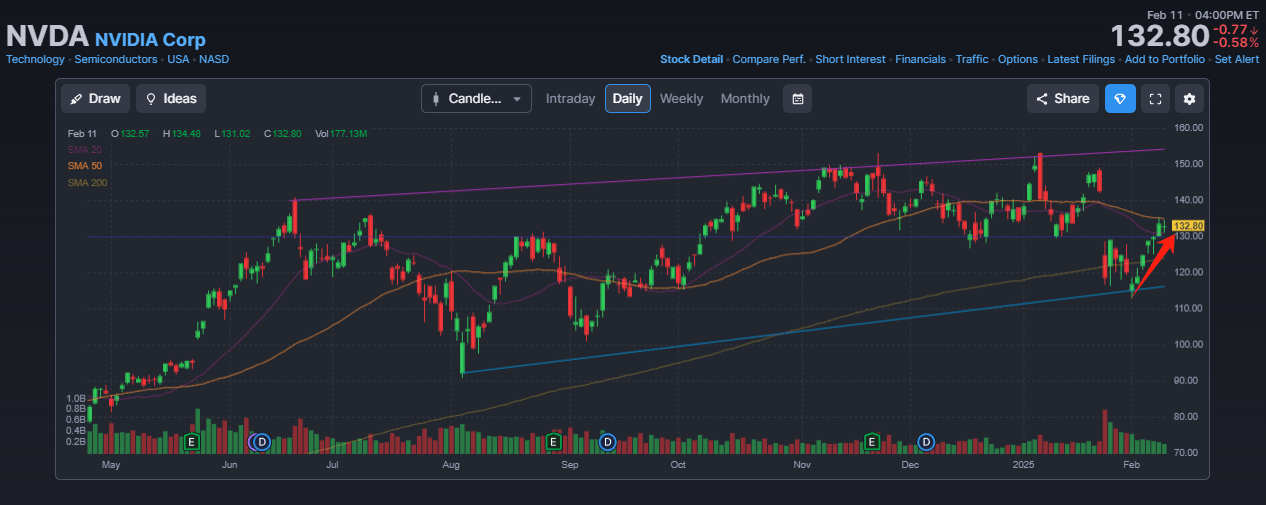
Task: Click the dividend D marker in June
Action: [261, 440]
